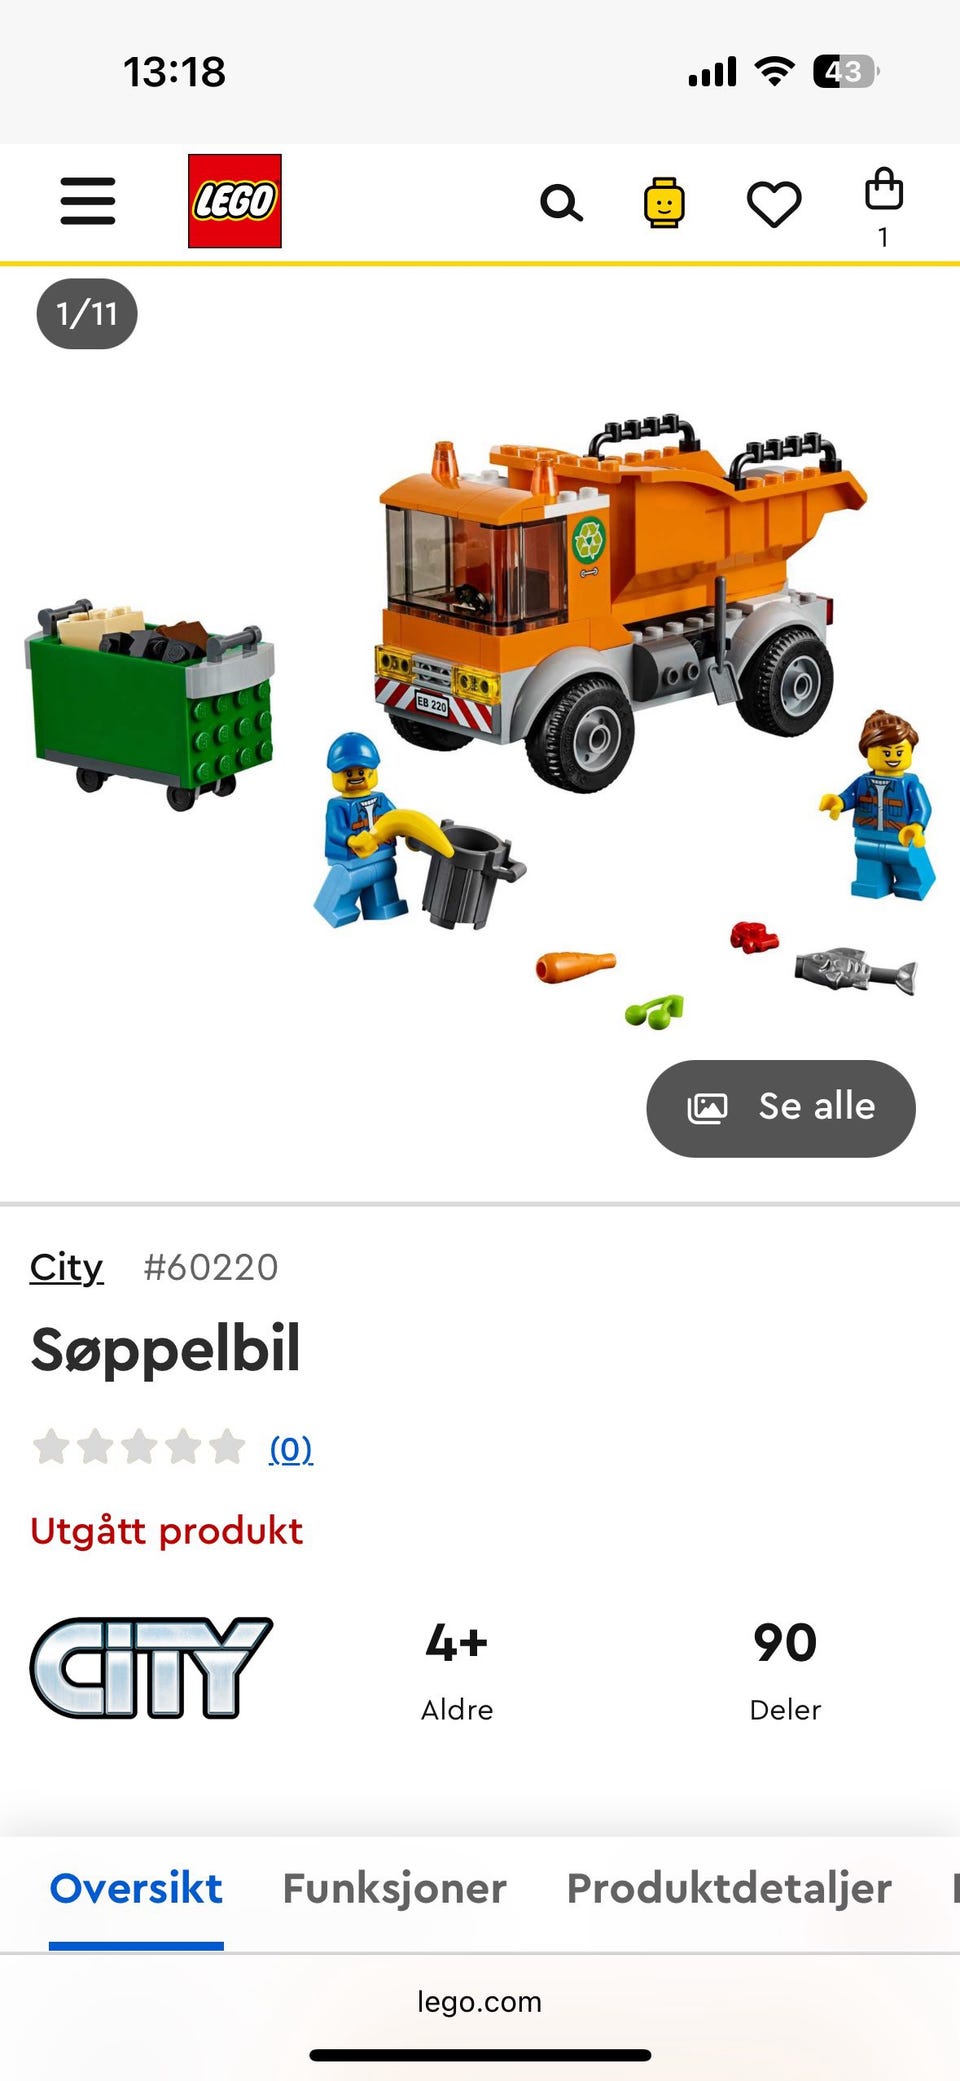Select the Oversikt tab
Image resolution: width=960 pixels, height=2081 pixels.
pos(136,1889)
